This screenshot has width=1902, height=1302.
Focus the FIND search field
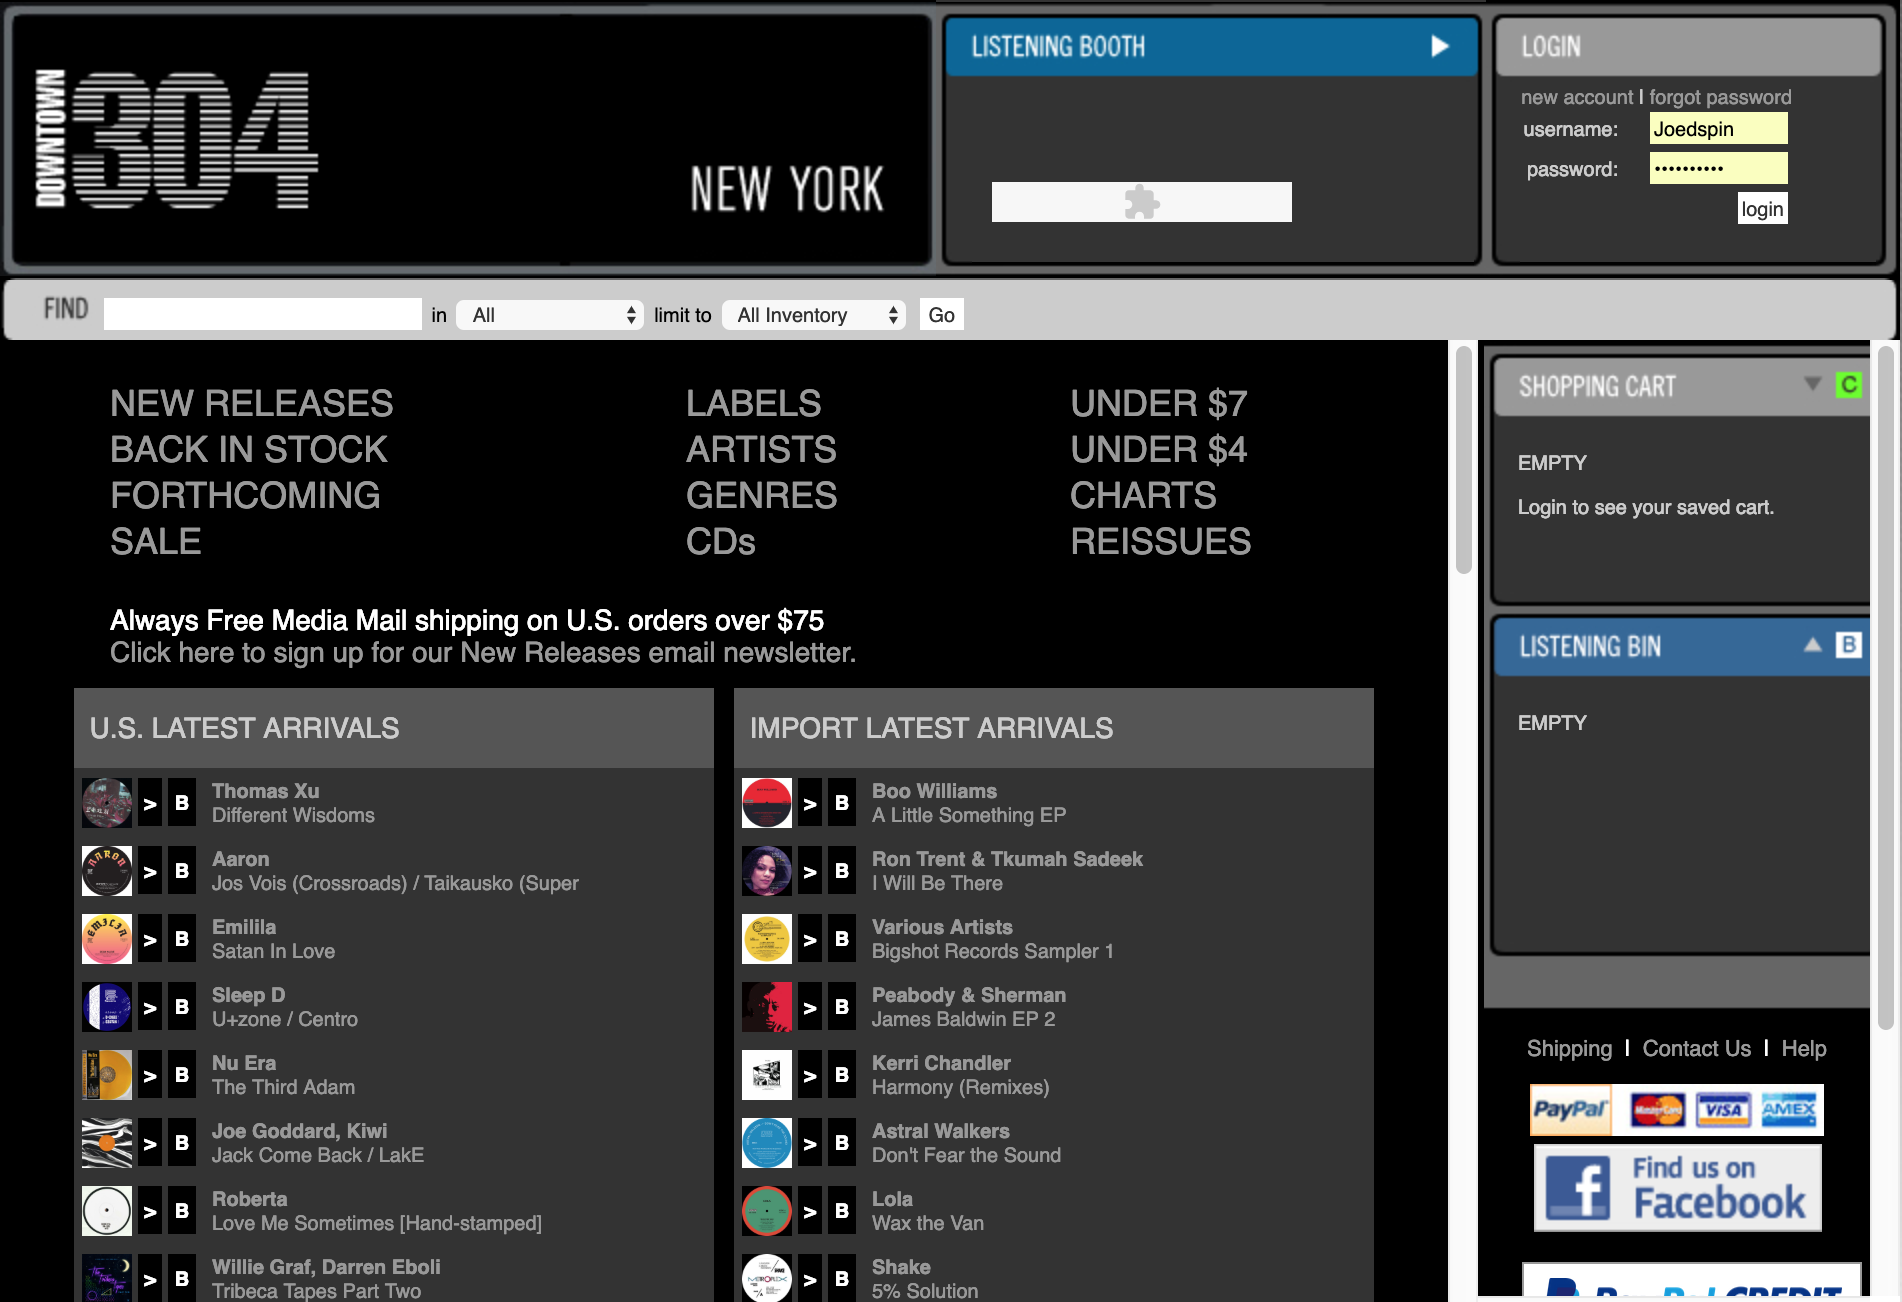pyautogui.click(x=263, y=314)
